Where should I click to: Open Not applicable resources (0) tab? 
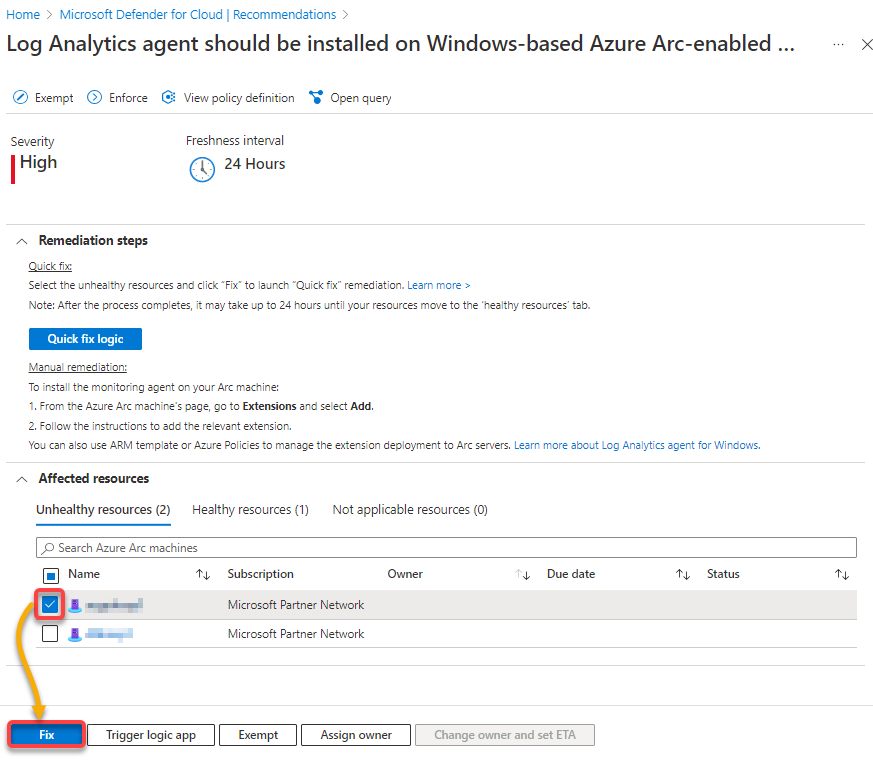coord(410,510)
